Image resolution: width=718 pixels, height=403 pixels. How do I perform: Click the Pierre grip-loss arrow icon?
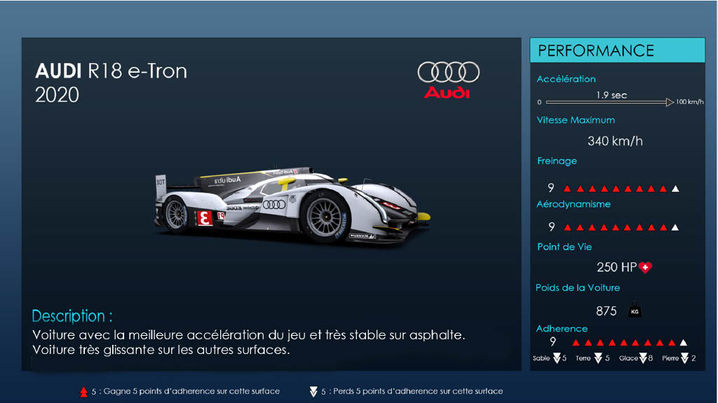(x=684, y=358)
